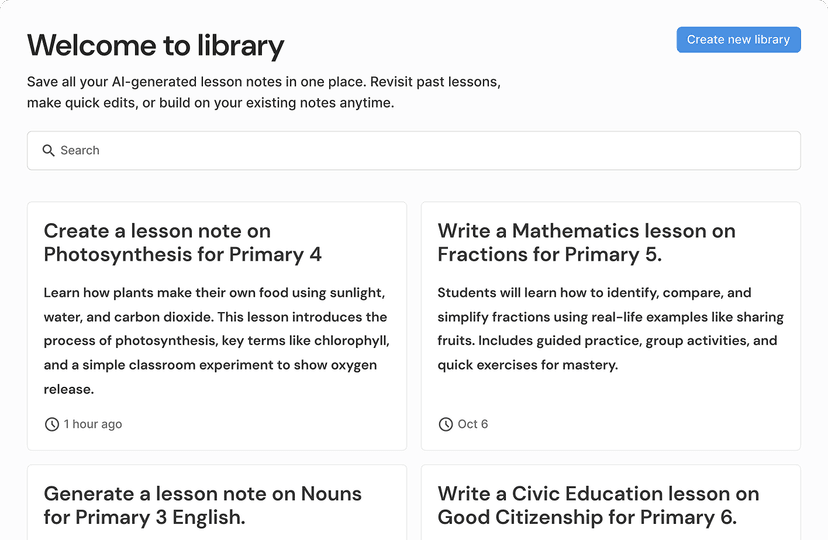Open the Photosynthesis for Primary 4 title
The image size is (828, 540).
click(183, 243)
